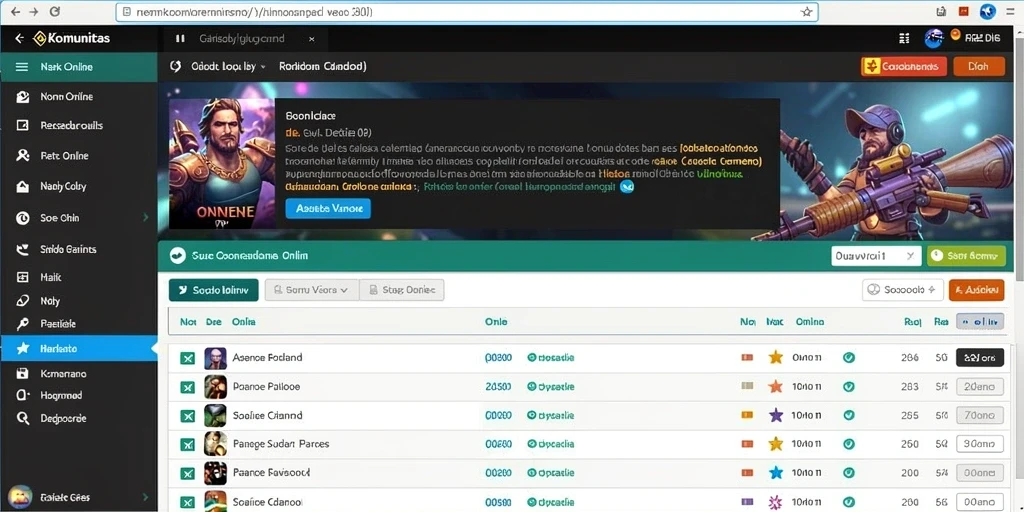This screenshot has height=512, width=1024.
Task: Toggle the green checkbox for Poanee Palooe
Action: pyautogui.click(x=187, y=387)
